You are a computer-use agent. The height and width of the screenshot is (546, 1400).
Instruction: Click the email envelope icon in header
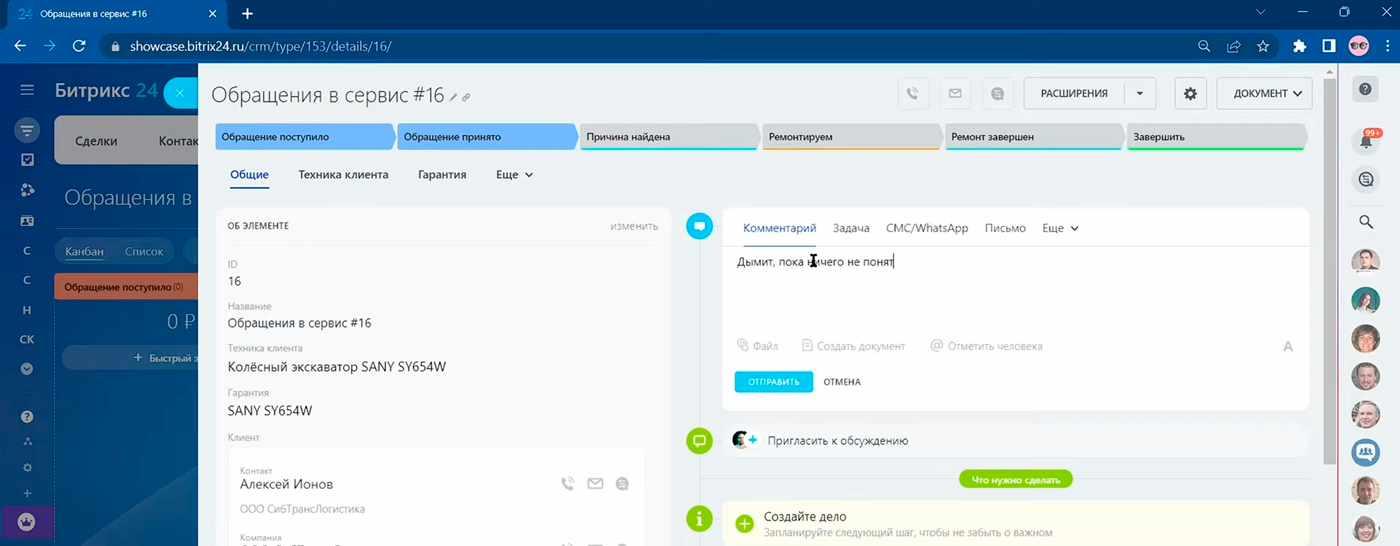click(x=955, y=93)
